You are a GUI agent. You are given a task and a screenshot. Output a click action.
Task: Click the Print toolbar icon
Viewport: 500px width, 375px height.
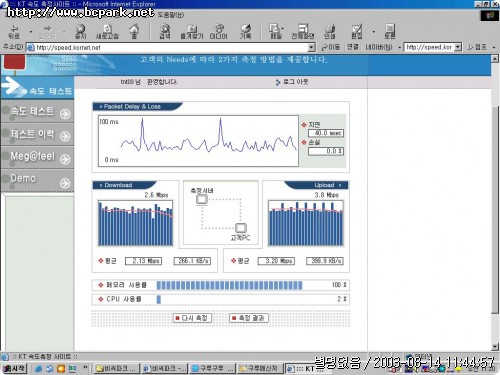pos(329,29)
